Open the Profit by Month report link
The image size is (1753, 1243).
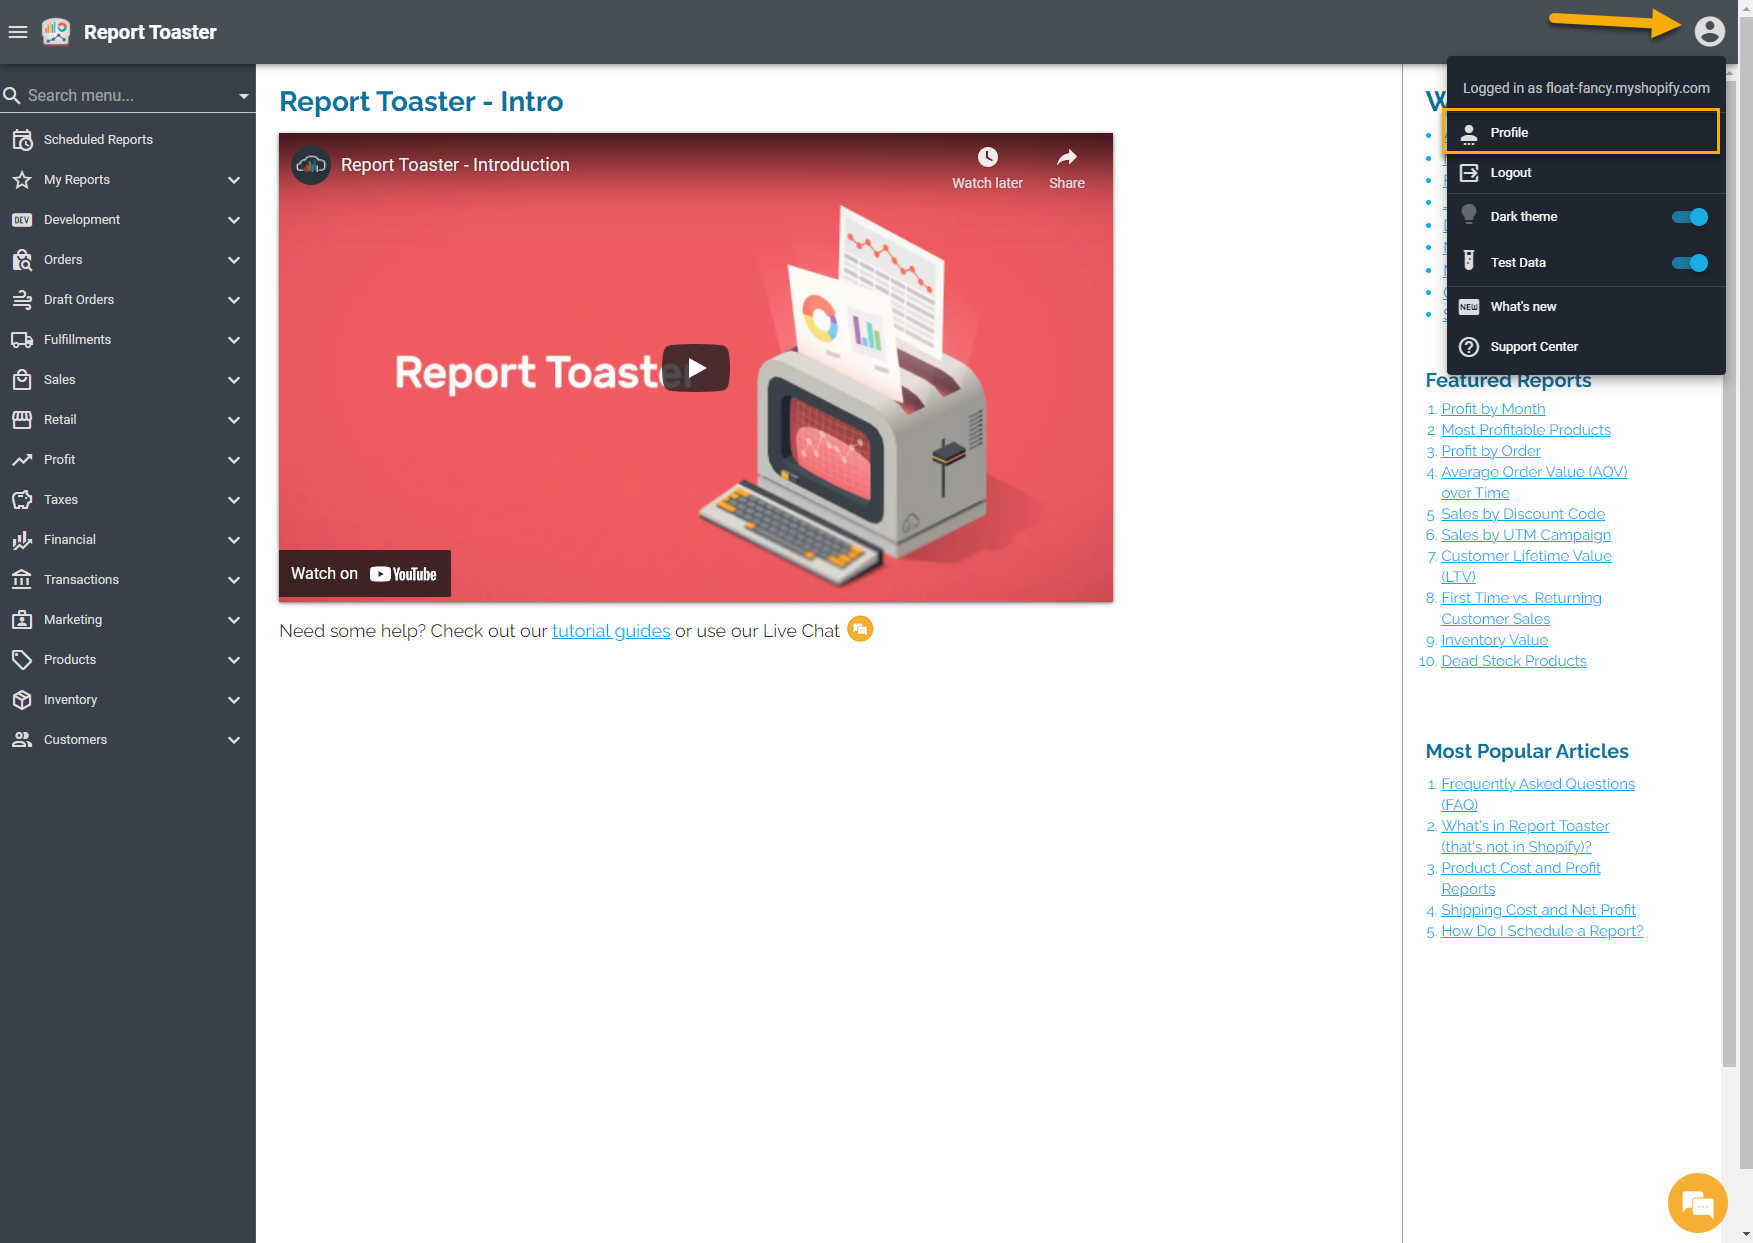pyautogui.click(x=1493, y=409)
